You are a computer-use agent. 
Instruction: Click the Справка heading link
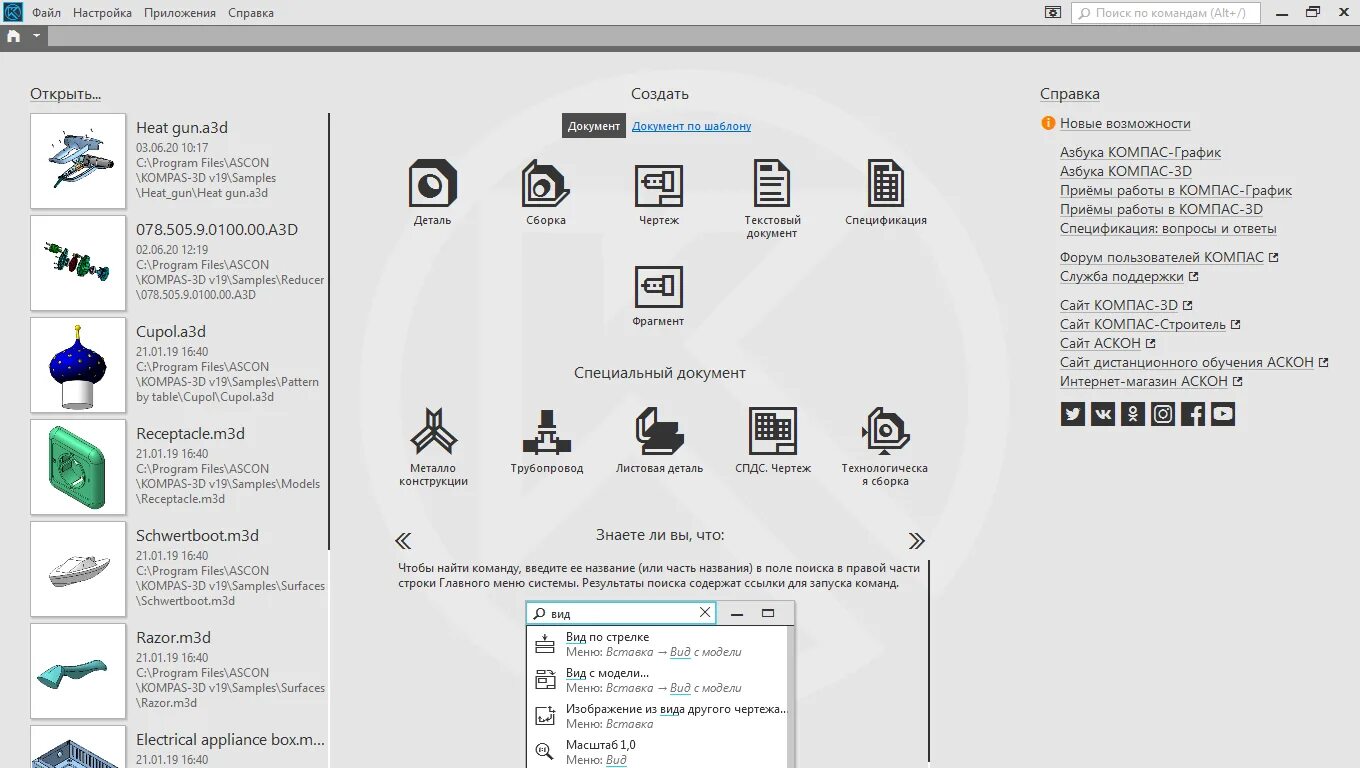[x=1070, y=94]
